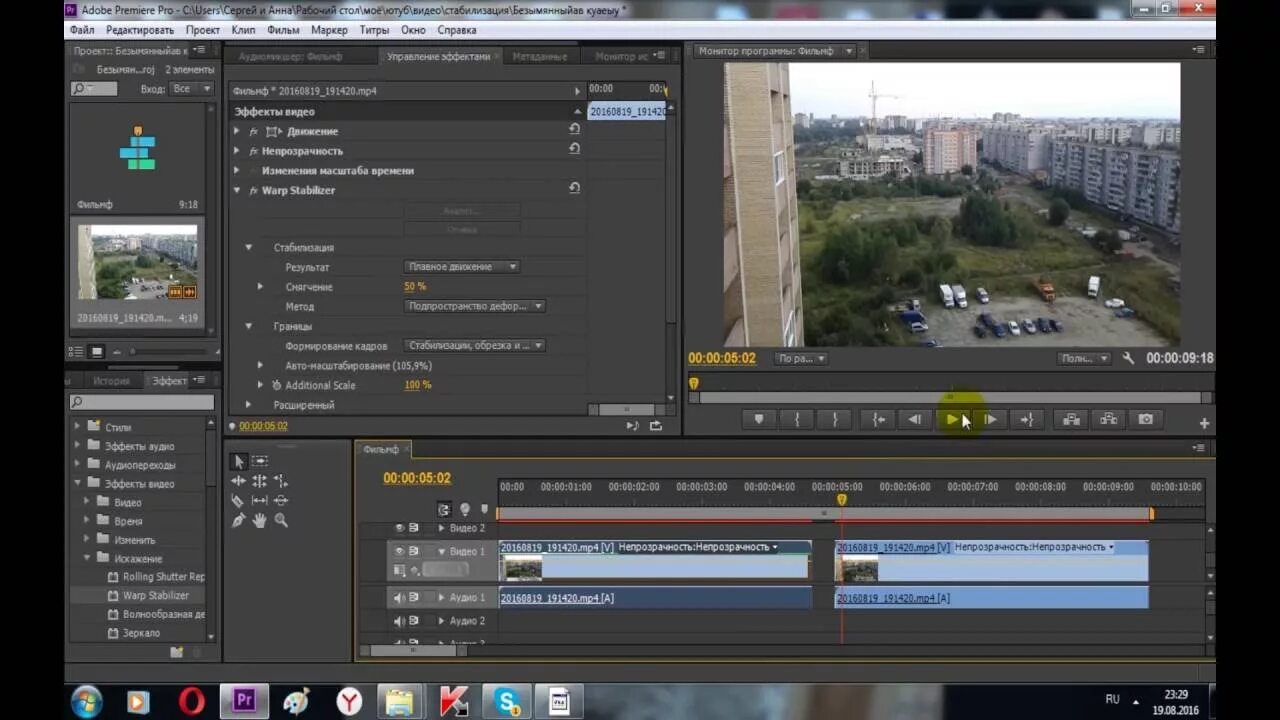The height and width of the screenshot is (720, 1280).
Task: Open Формирование кадров dropdown
Action: click(475, 345)
